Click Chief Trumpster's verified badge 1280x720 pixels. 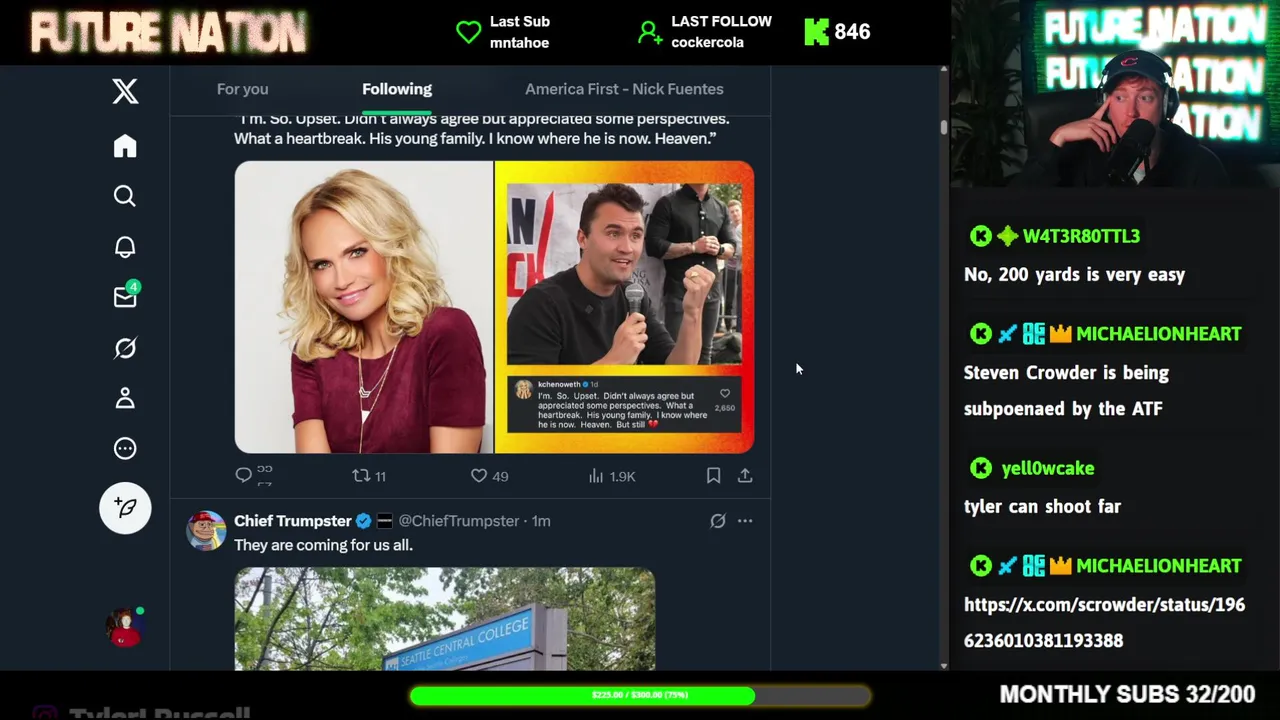(364, 521)
